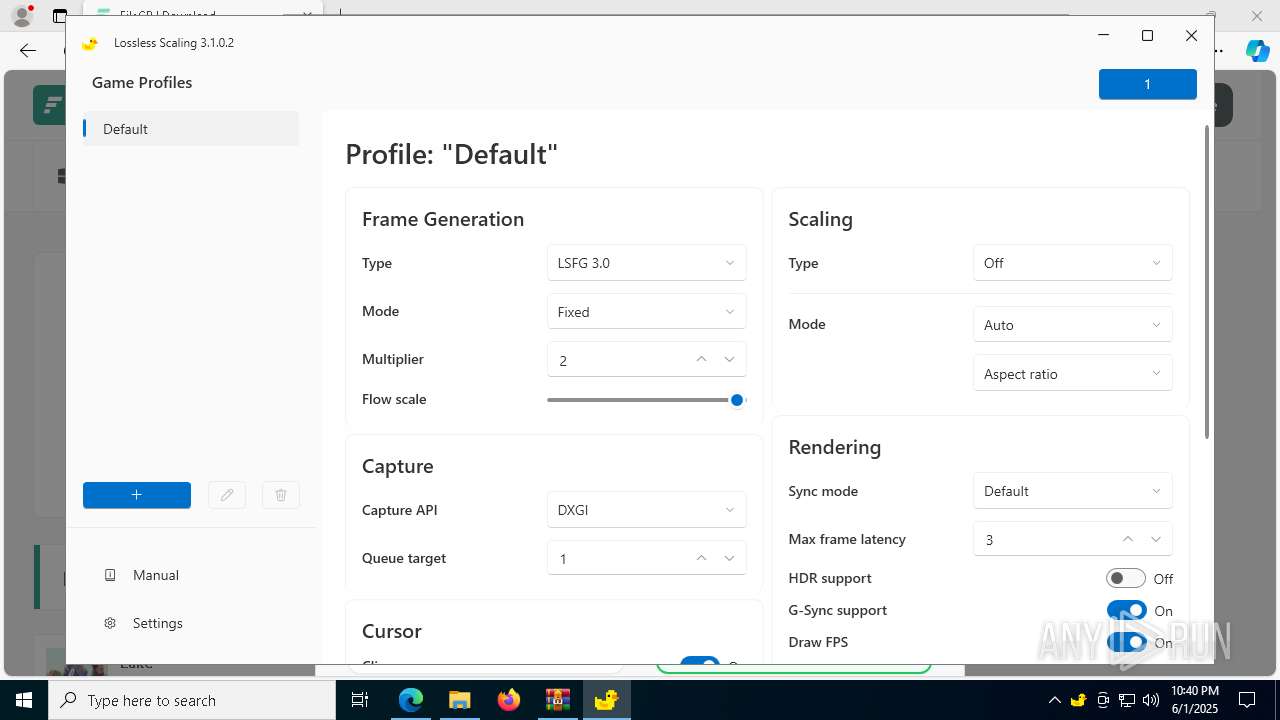This screenshot has width=1280, height=720.
Task: Open Sync mode dropdown Default
Action: click(x=1072, y=491)
